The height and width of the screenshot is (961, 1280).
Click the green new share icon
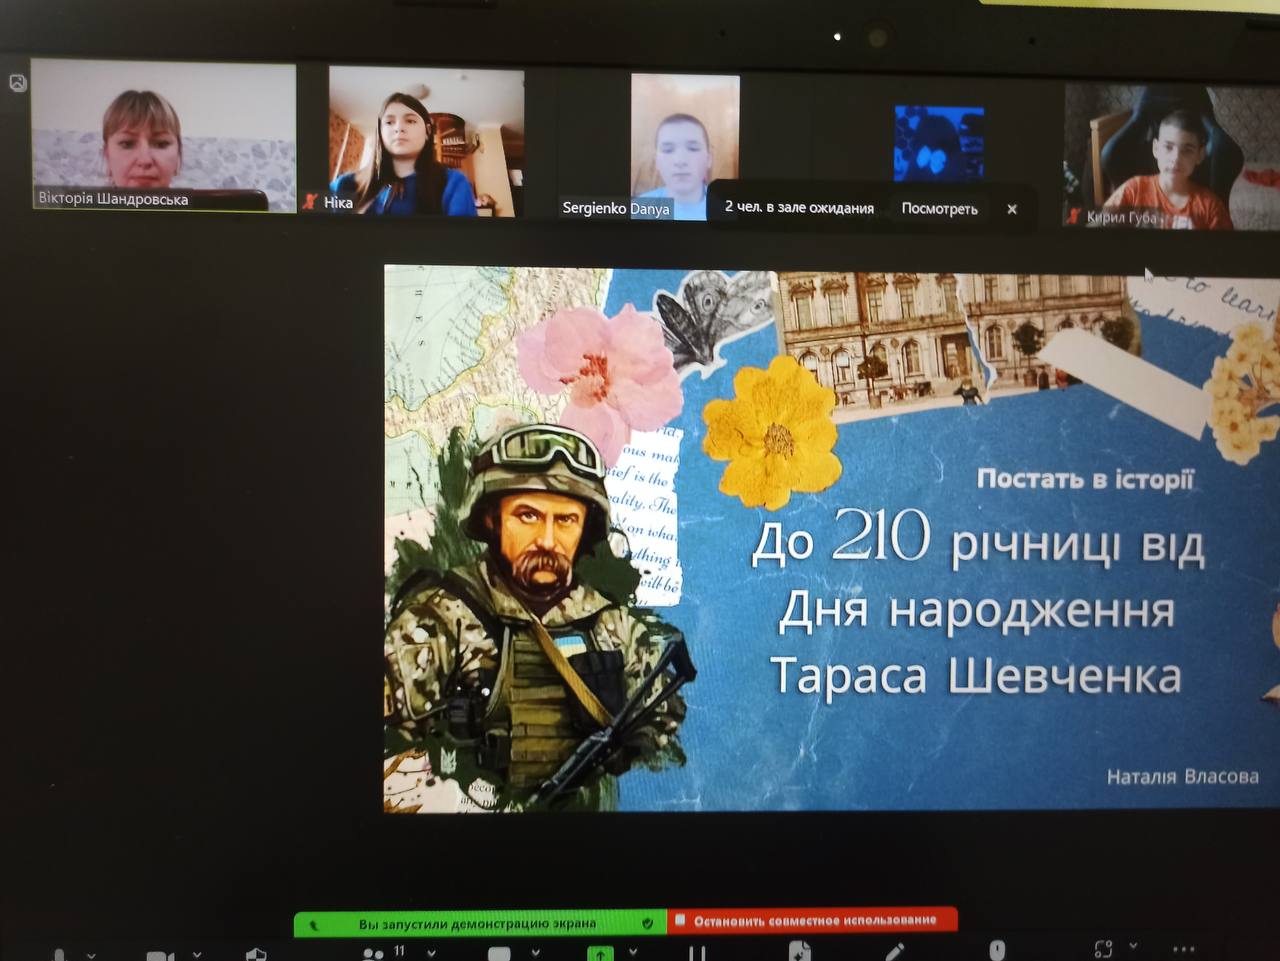[x=600, y=953]
